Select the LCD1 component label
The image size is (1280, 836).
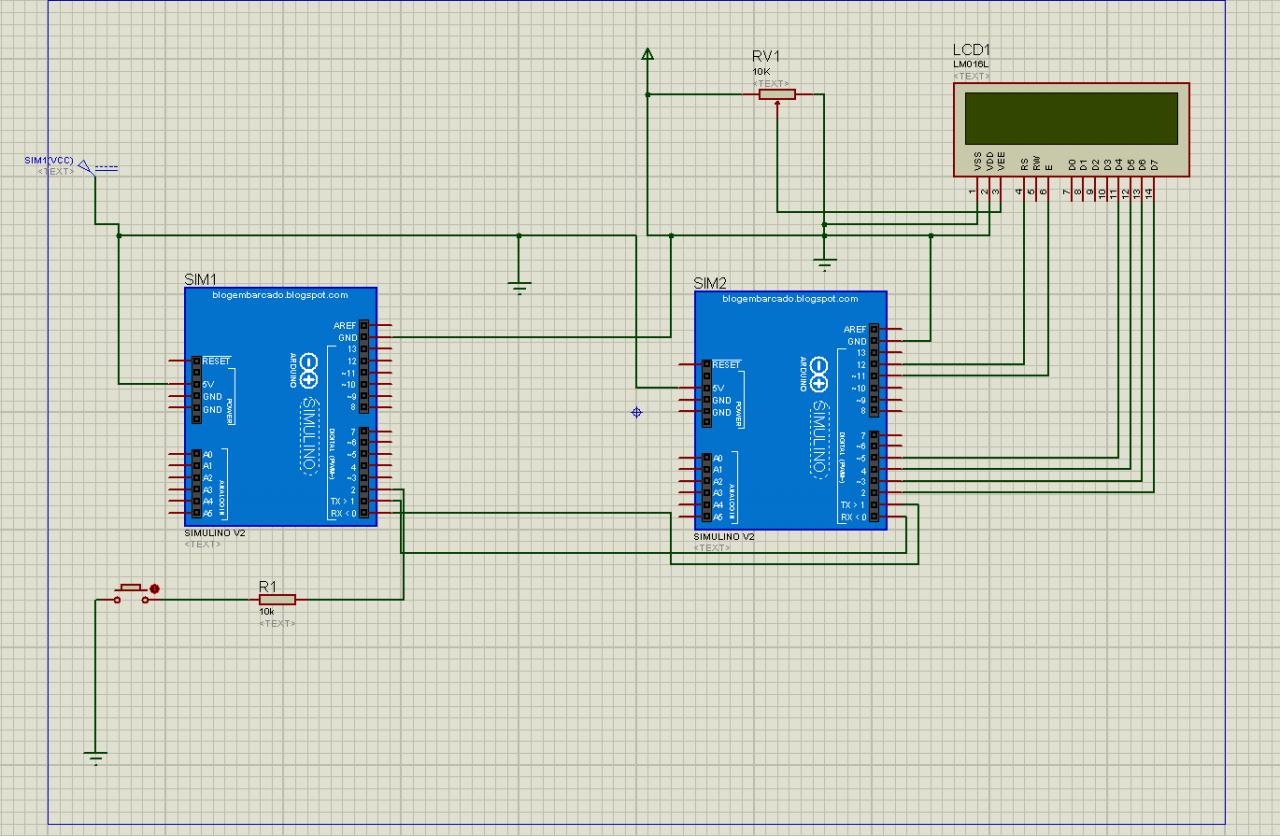pyautogui.click(x=972, y=51)
